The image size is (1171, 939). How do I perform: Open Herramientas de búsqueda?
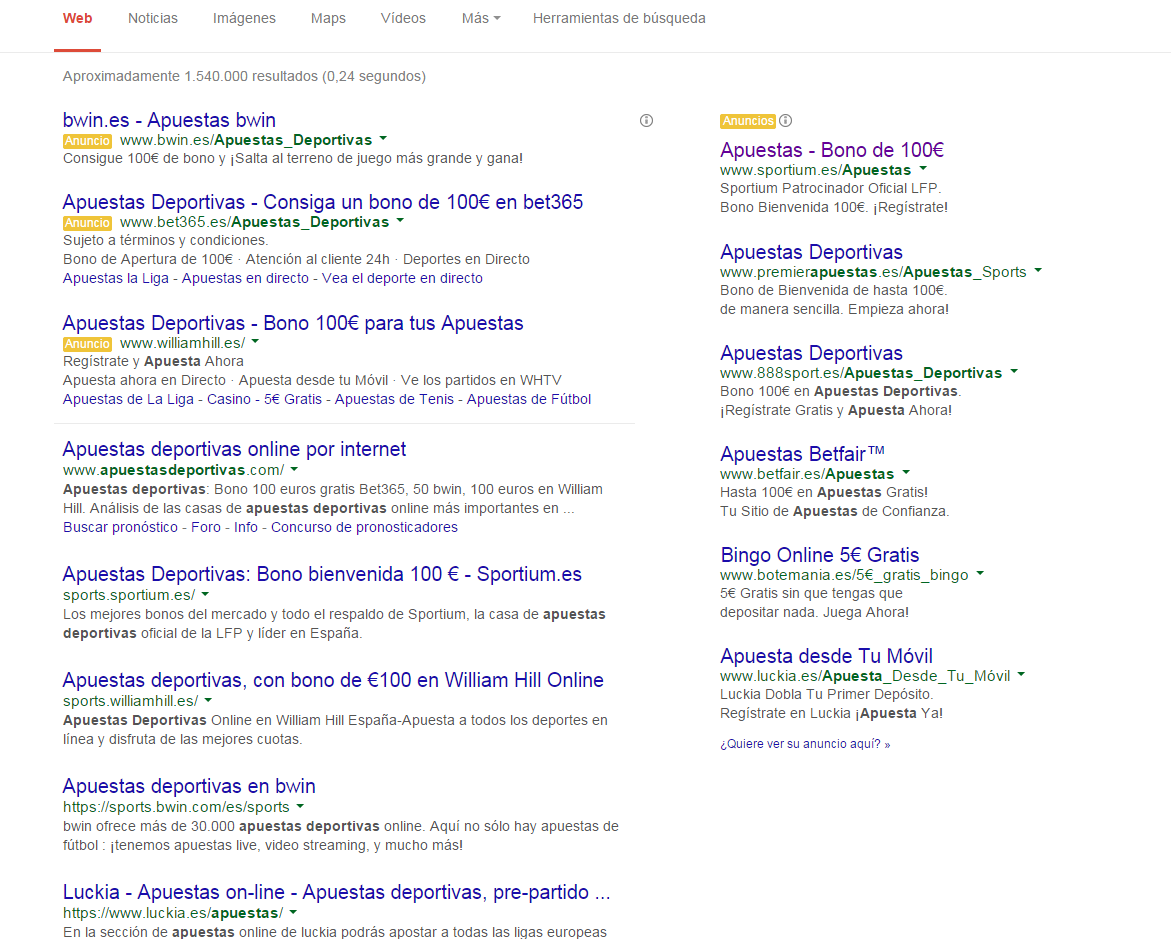pos(619,18)
